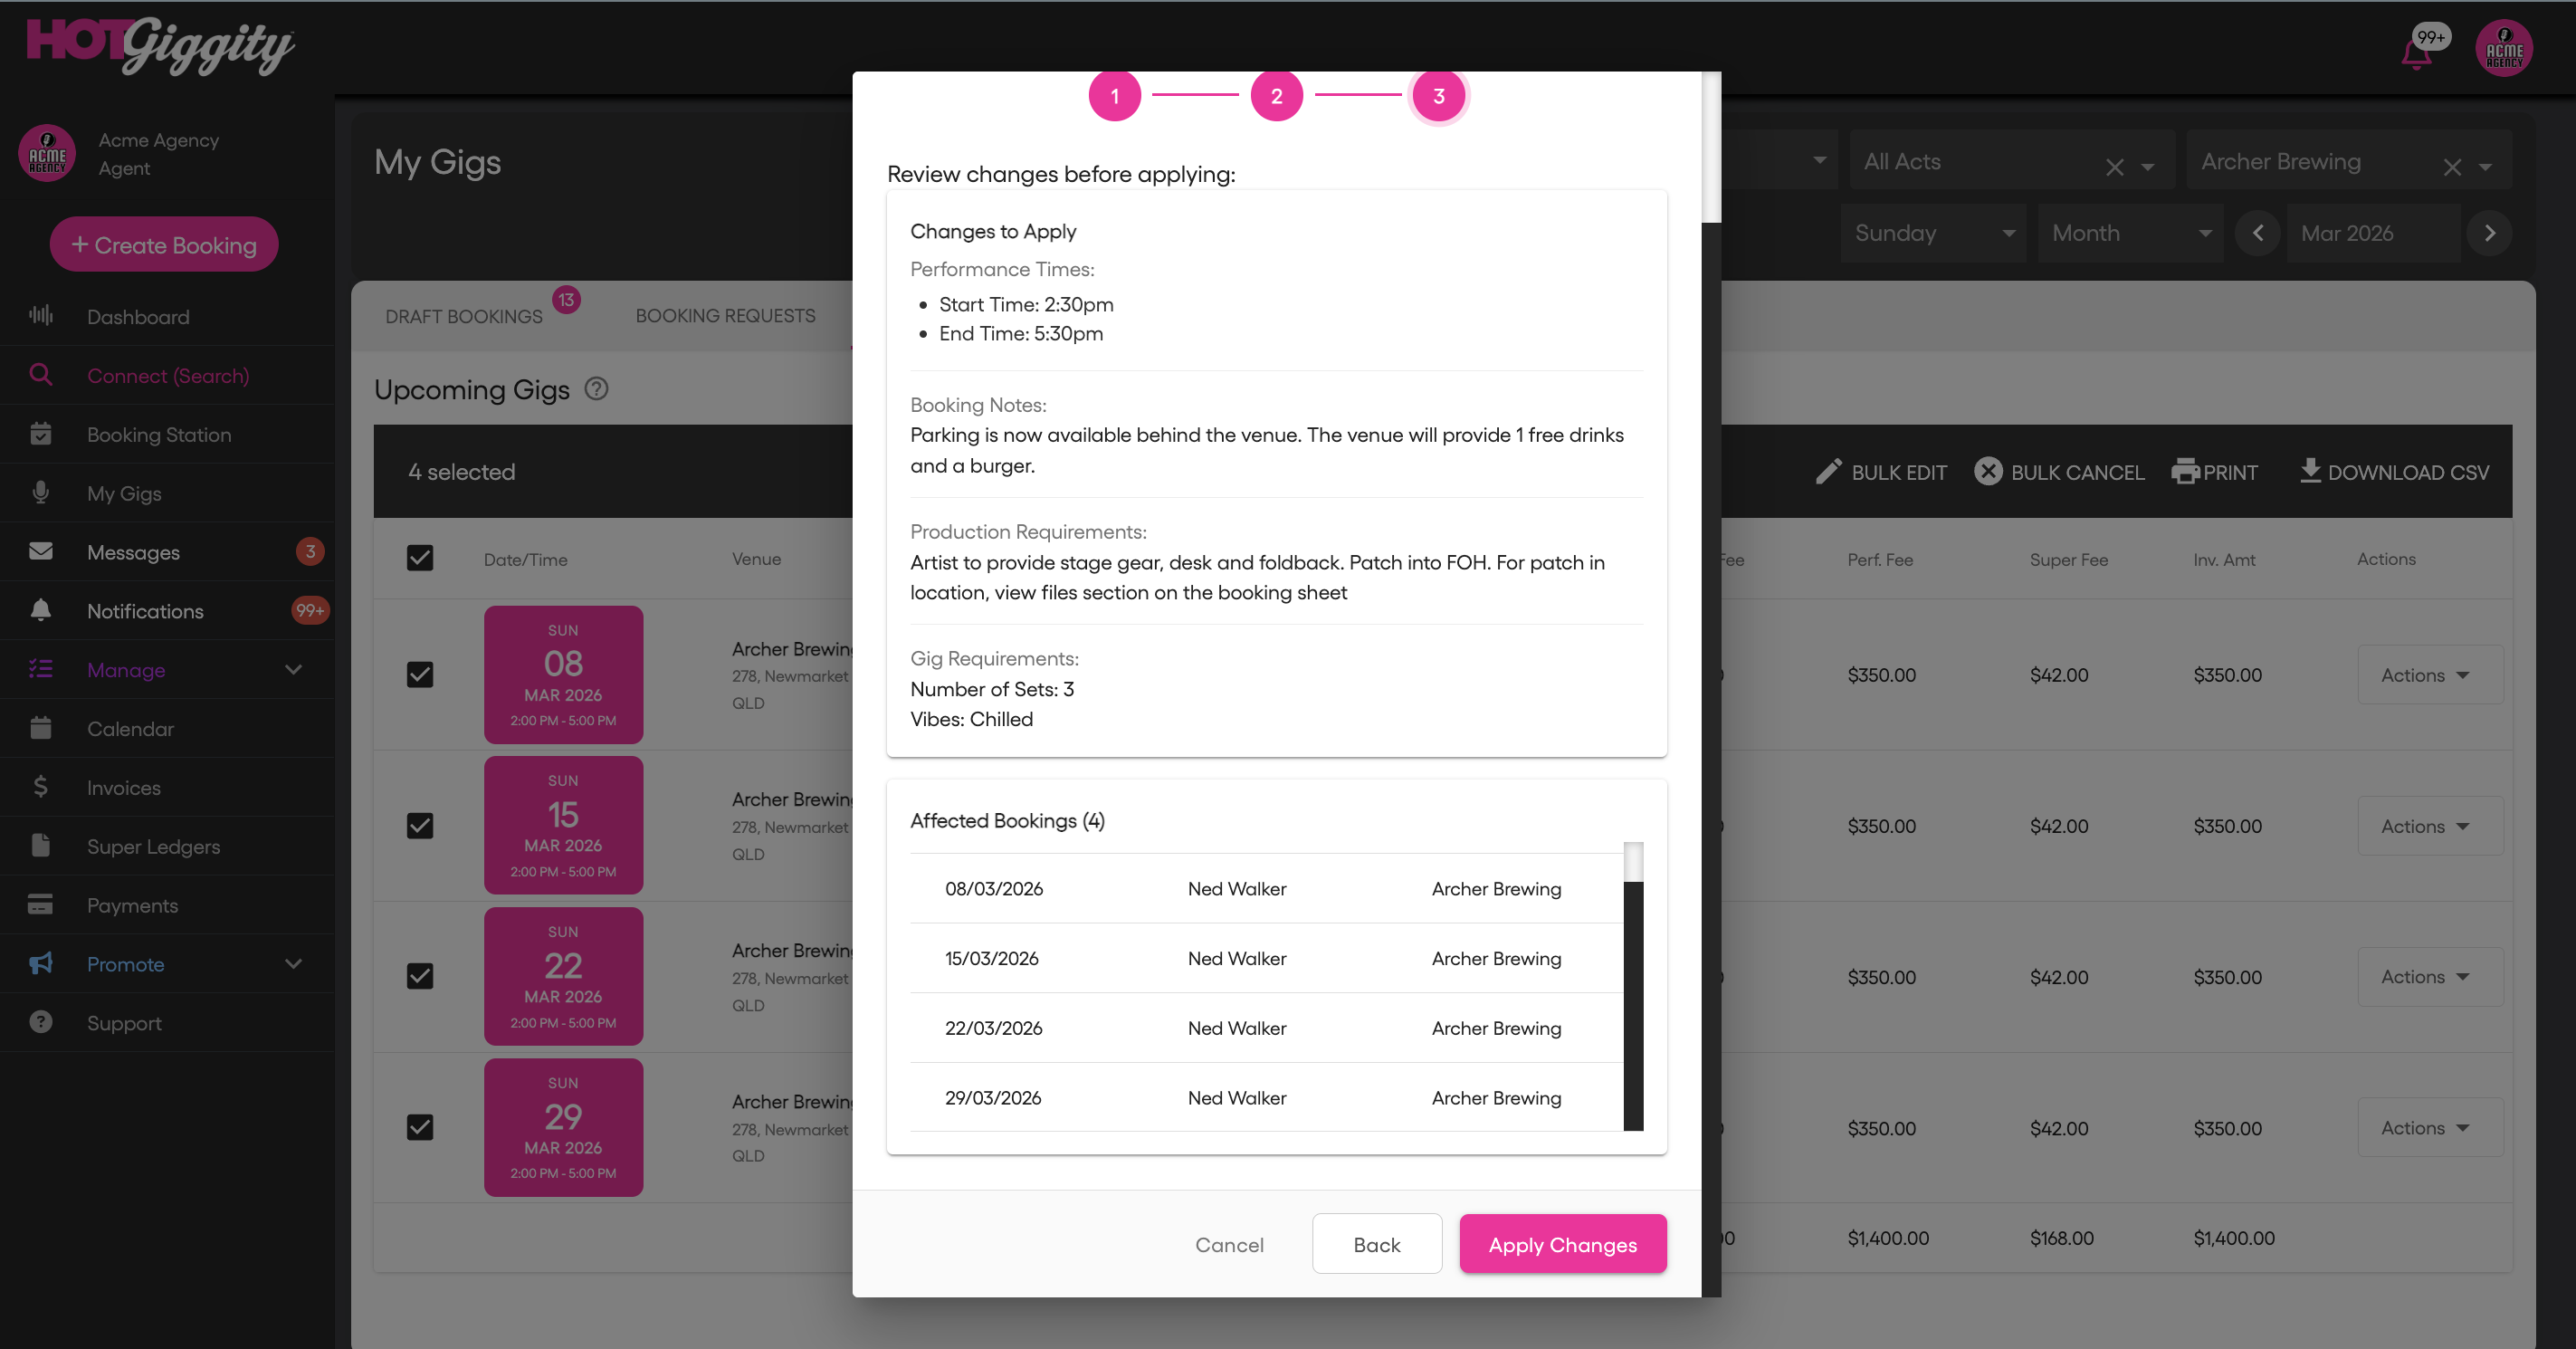The width and height of the screenshot is (2576, 1349).
Task: Click the Back button in dialog
Action: (1376, 1244)
